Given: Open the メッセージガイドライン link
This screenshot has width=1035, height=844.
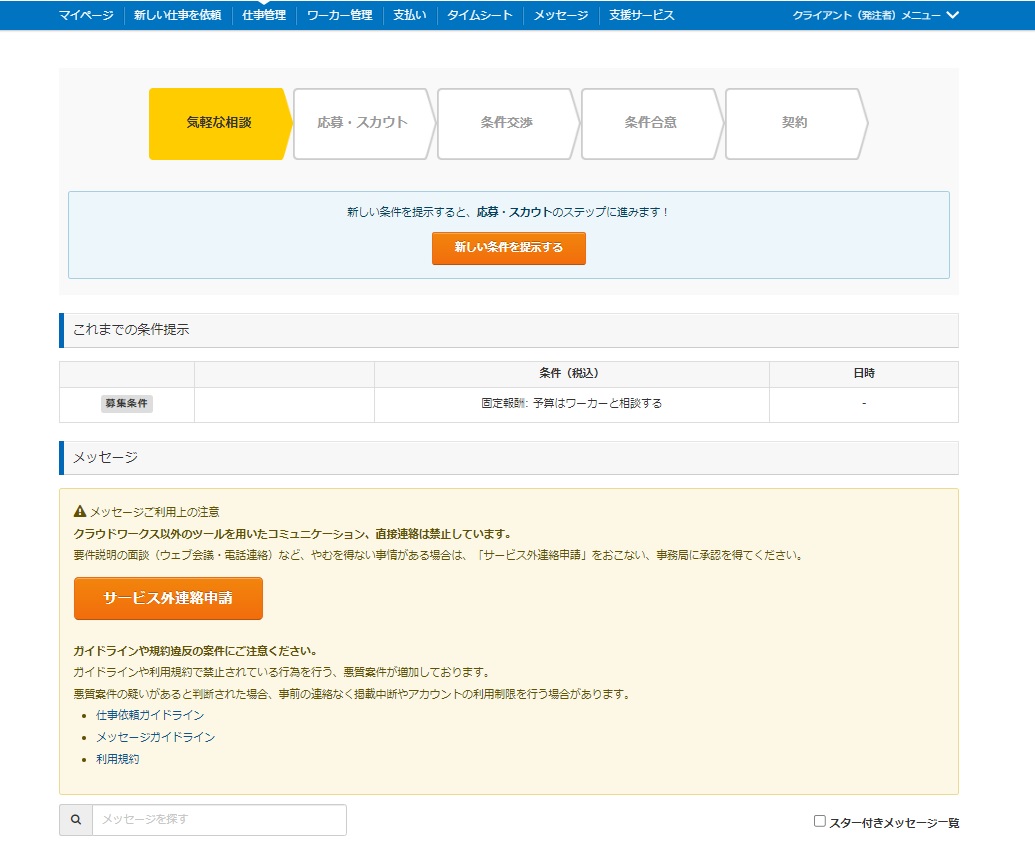Looking at the screenshot, I should 155,738.
